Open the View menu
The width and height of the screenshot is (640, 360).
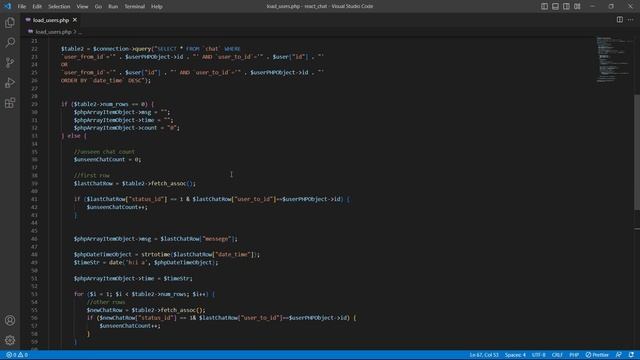[82, 7]
